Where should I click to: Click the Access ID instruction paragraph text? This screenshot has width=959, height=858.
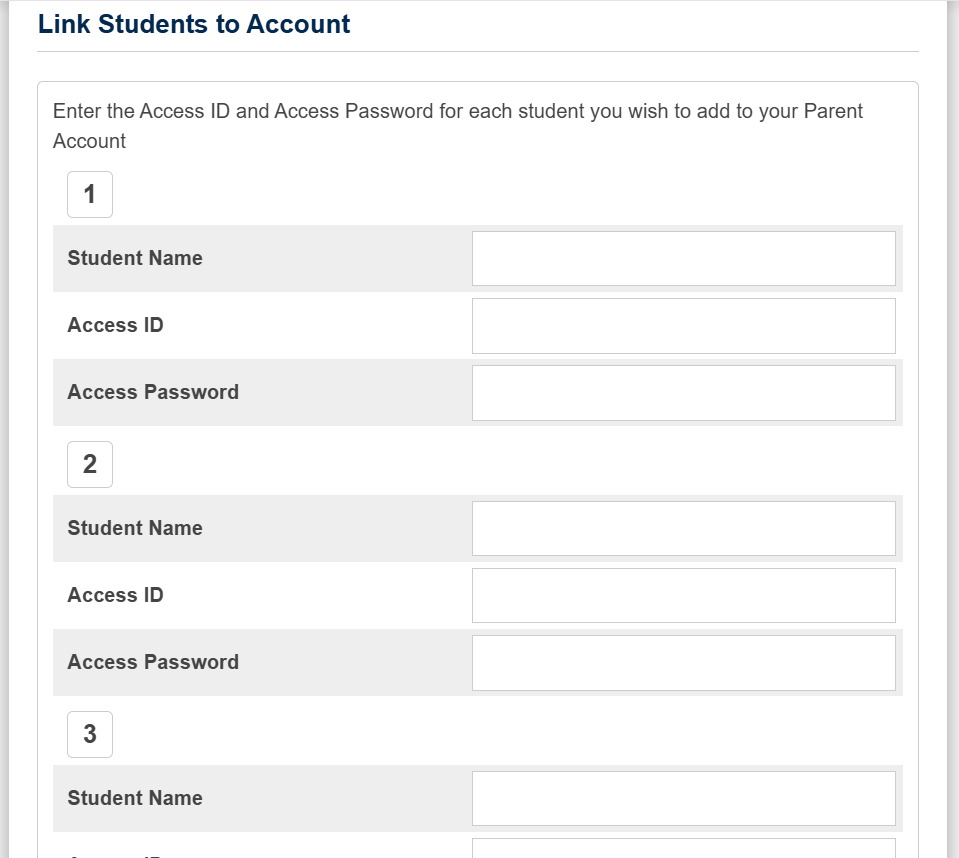[x=457, y=112]
